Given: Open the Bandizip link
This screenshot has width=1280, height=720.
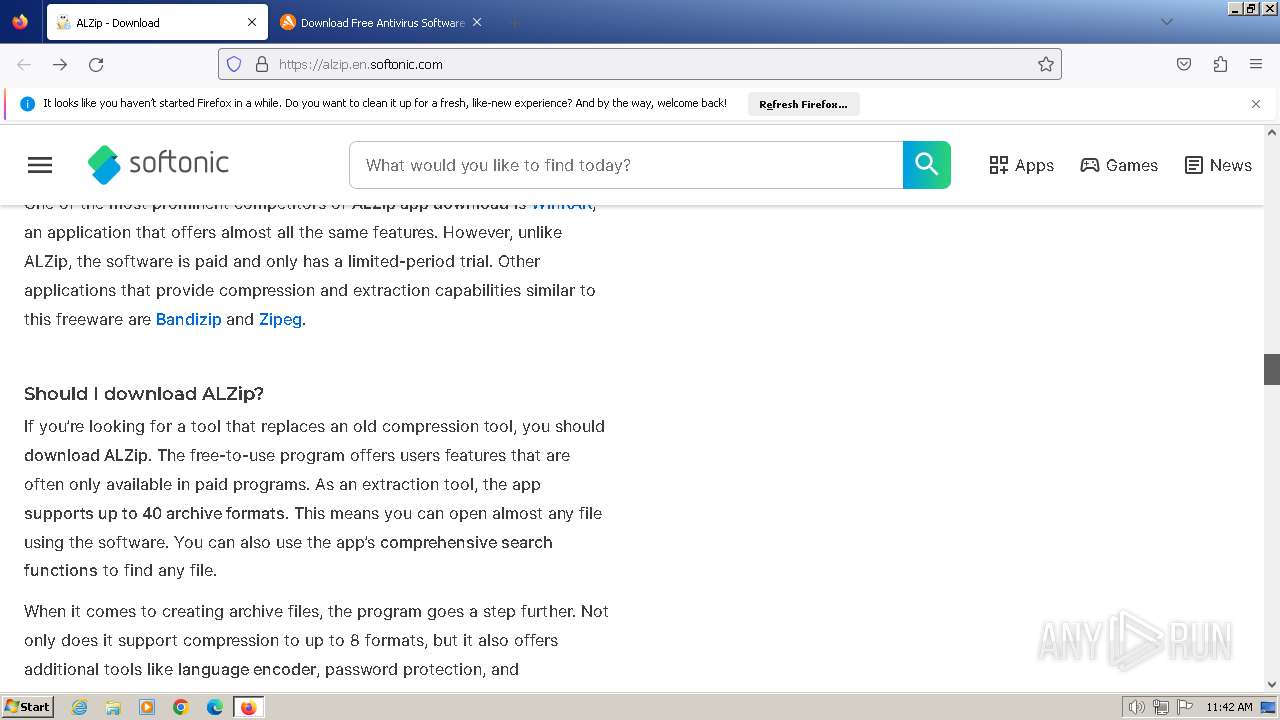Looking at the screenshot, I should point(188,319).
